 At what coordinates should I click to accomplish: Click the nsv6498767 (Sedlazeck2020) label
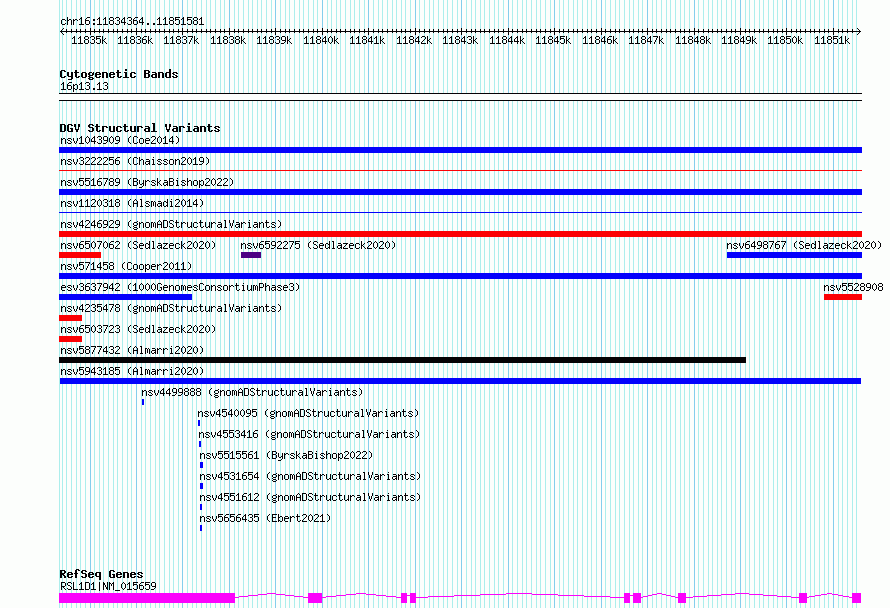tap(804, 245)
